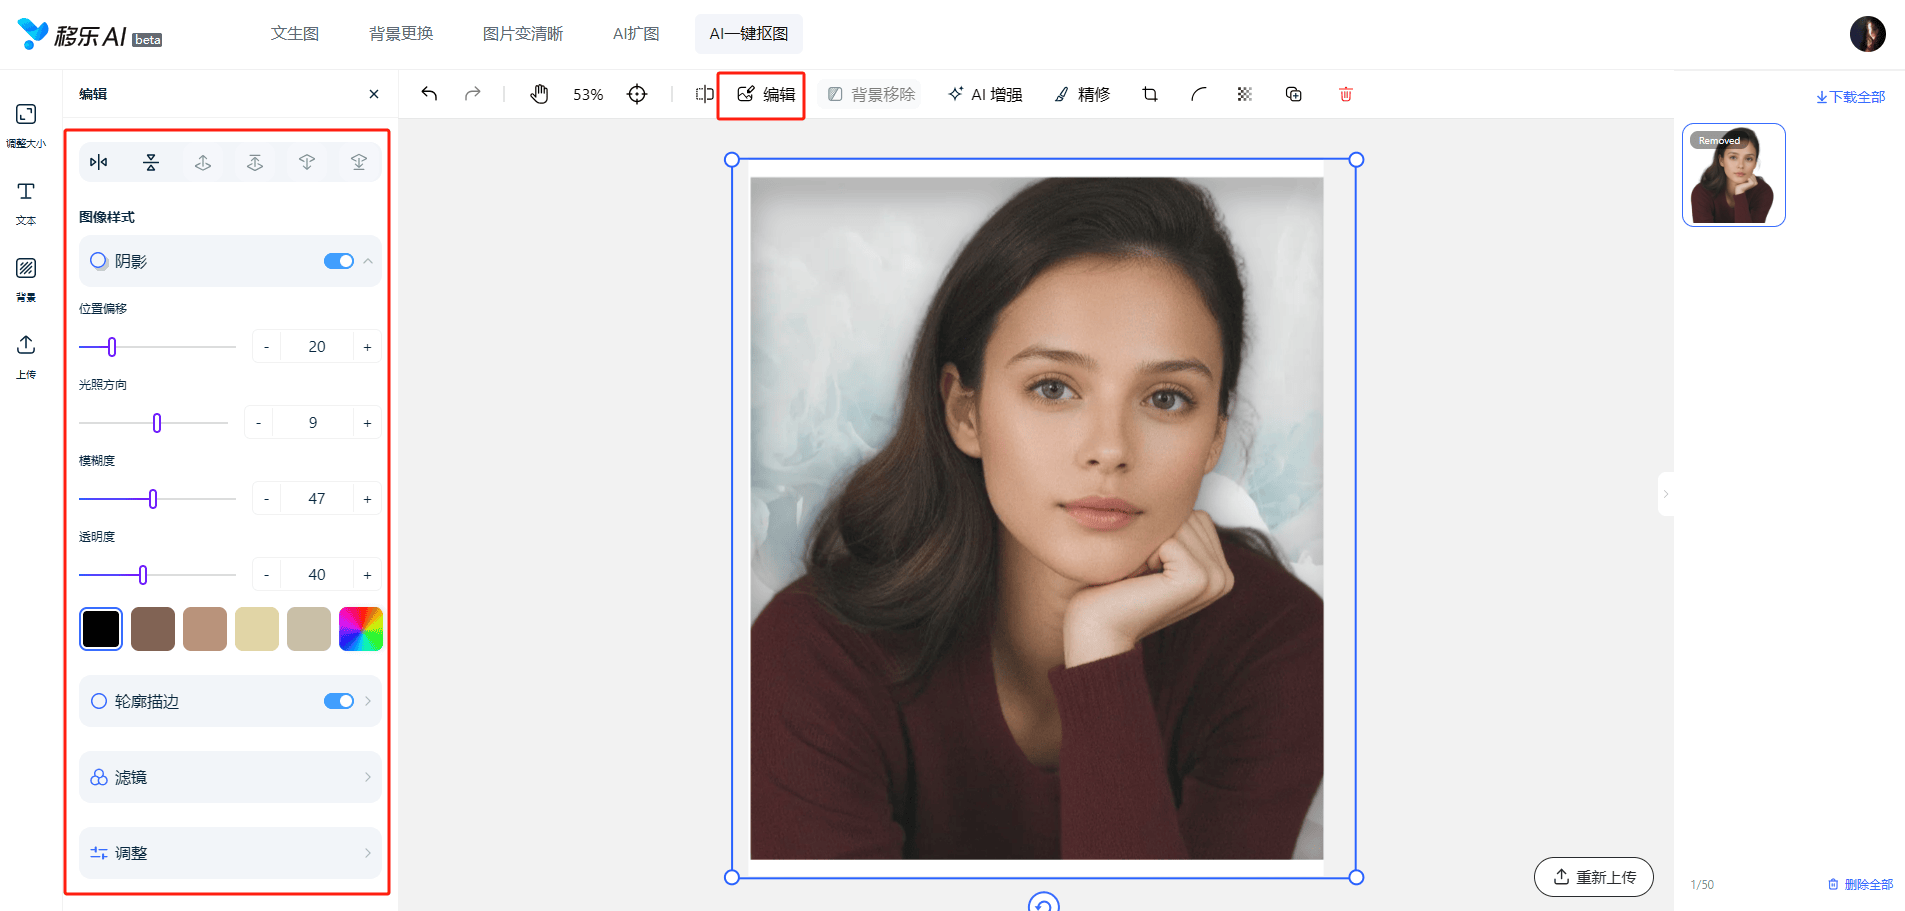Click the crosshair recenter icon
Screen dimensions: 1905x911
tap(637, 94)
